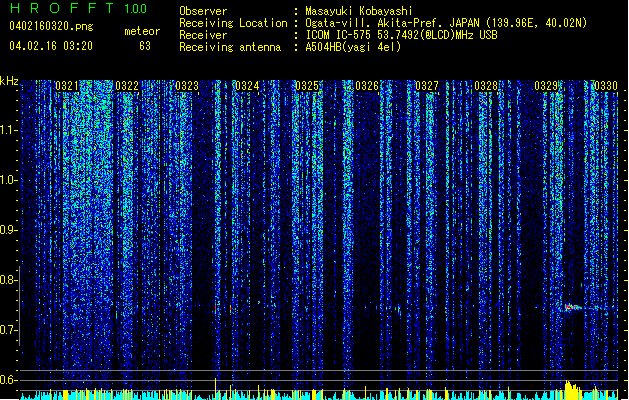Select the ICOM IC-575 receiver details
This screenshot has width=629, height=400.
pos(402,35)
